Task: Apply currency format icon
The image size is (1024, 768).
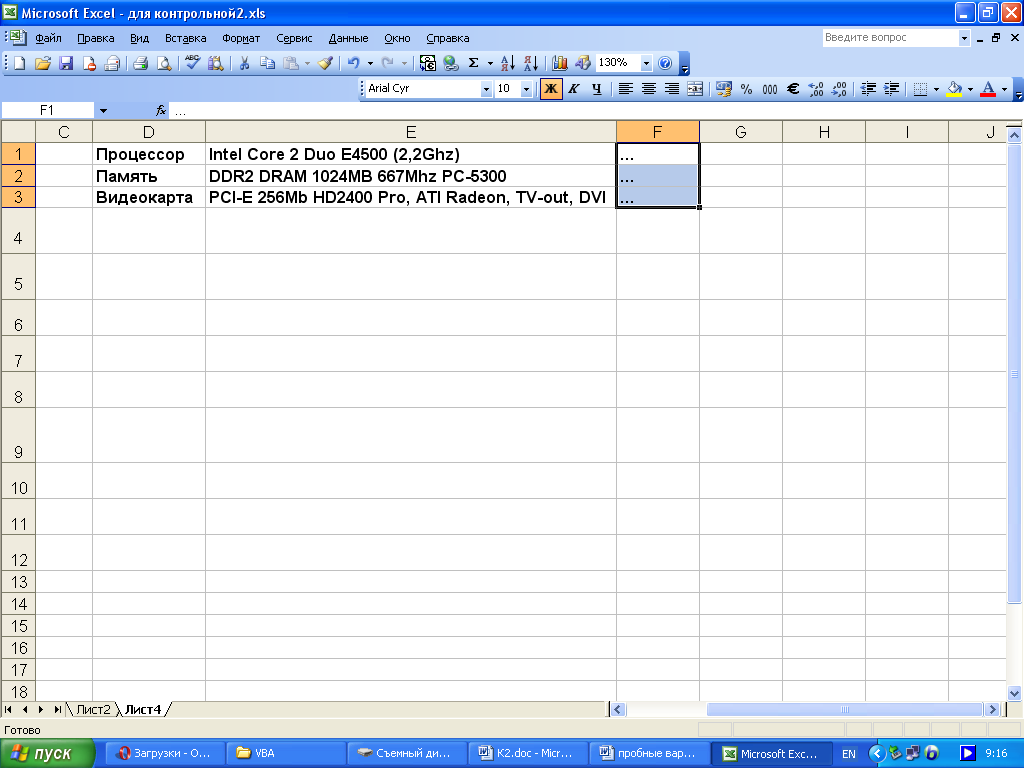Action: tap(724, 89)
